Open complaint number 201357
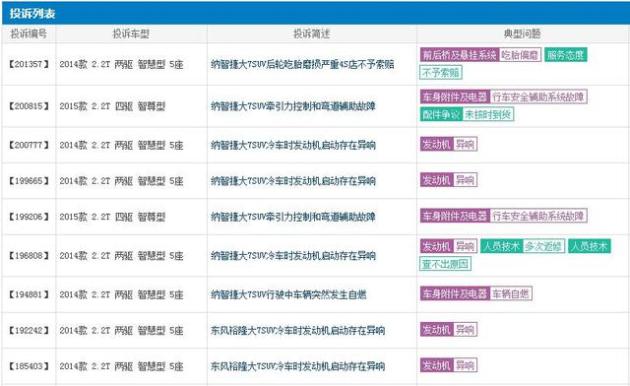The width and height of the screenshot is (630, 386). pyautogui.click(x=29, y=64)
